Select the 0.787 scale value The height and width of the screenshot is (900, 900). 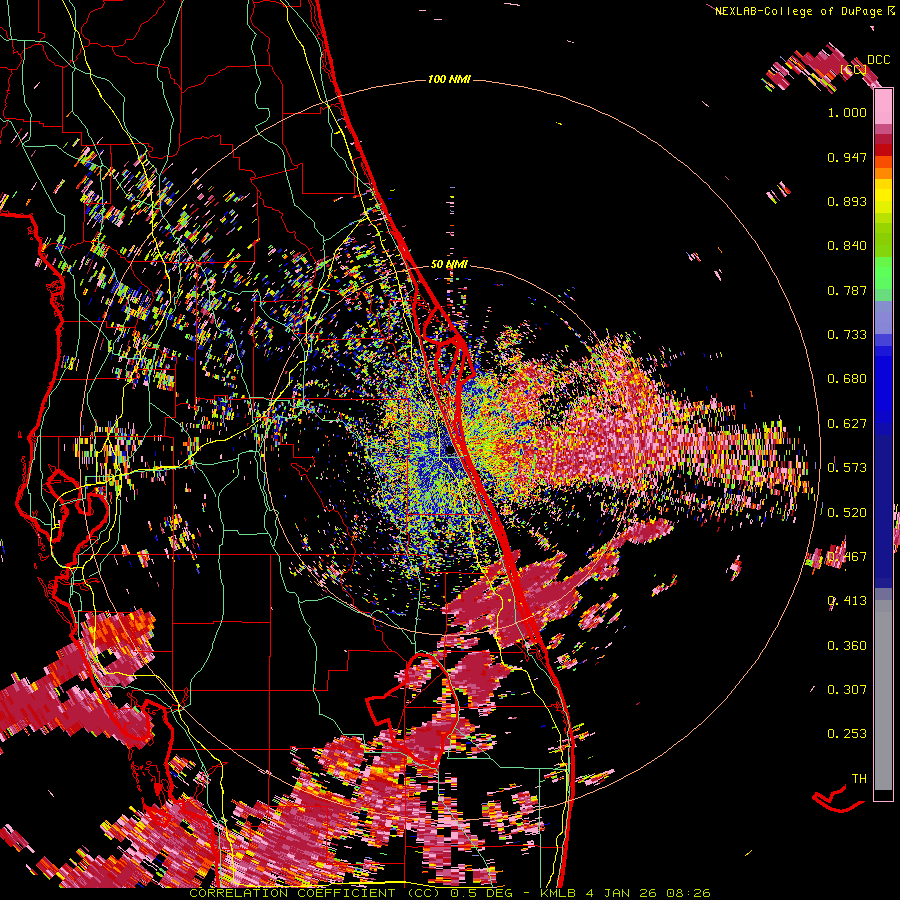click(847, 290)
